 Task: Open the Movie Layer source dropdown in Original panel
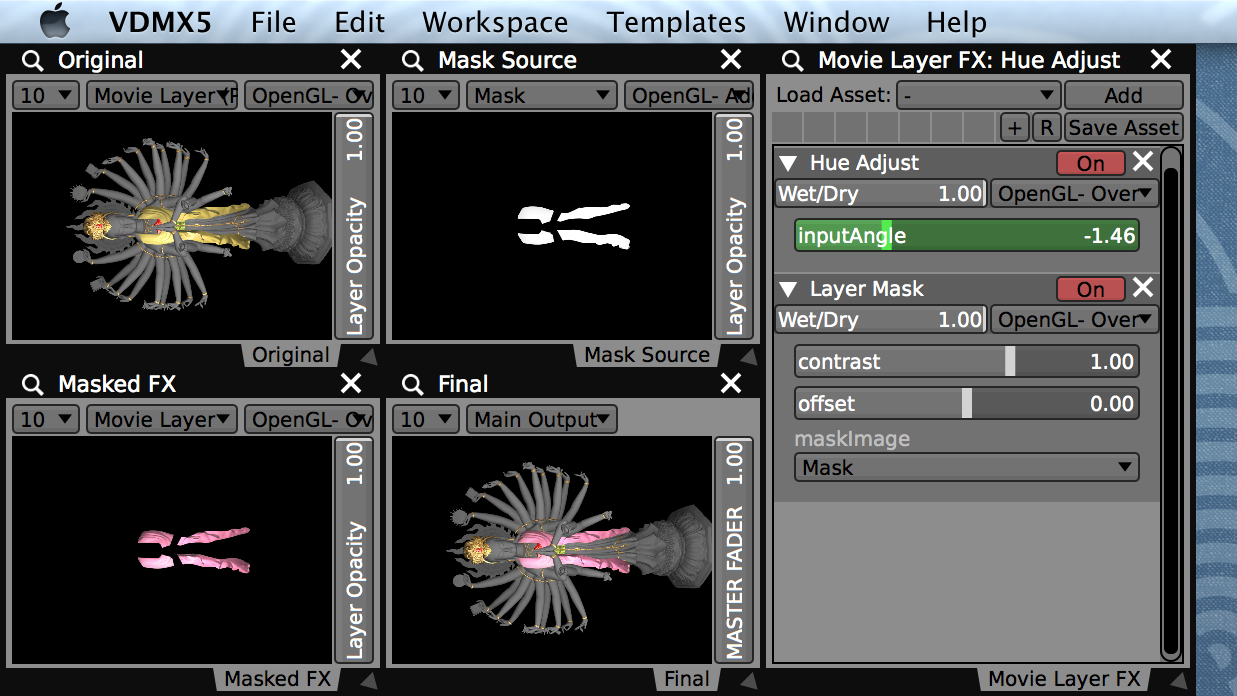[x=162, y=96]
